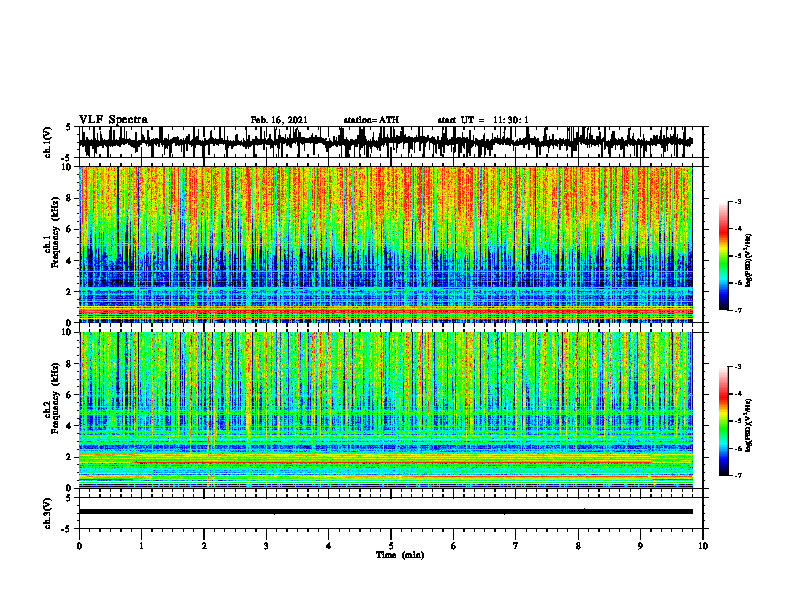The image size is (792, 612).
Task: Select the date text "Feb. 16, 2021"
Action: pos(279,120)
